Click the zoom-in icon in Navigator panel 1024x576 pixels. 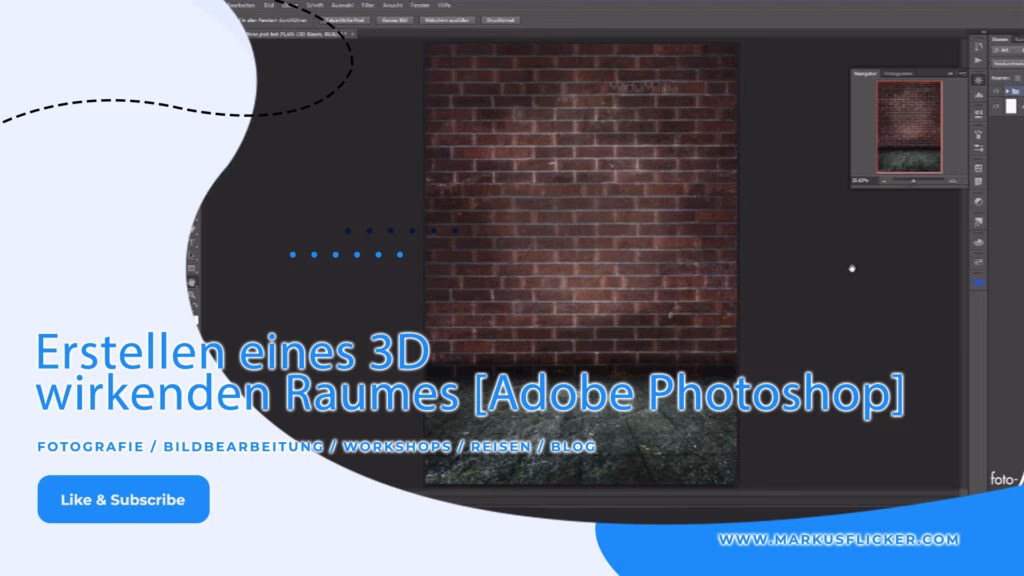[950, 180]
